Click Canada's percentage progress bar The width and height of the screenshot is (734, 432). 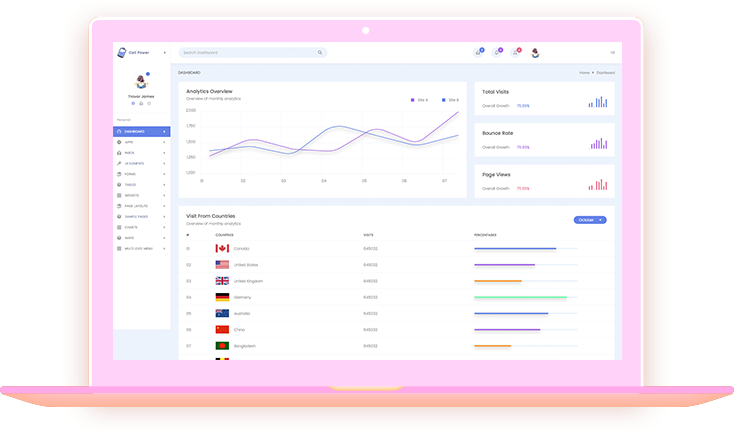coord(515,248)
